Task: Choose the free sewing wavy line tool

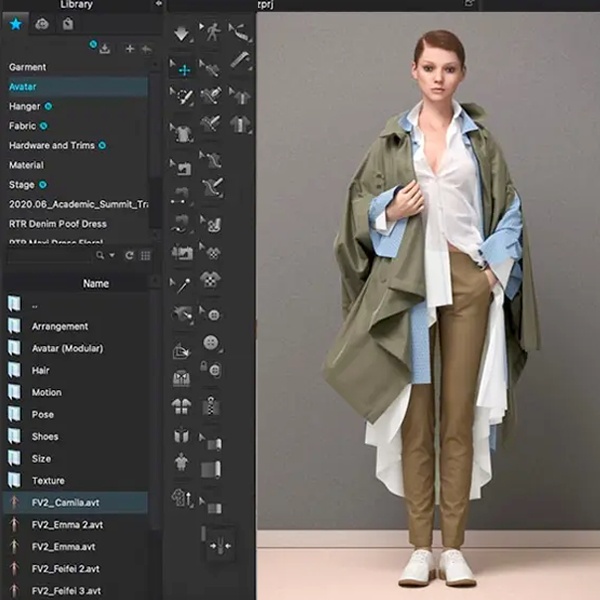Action: tap(181, 224)
